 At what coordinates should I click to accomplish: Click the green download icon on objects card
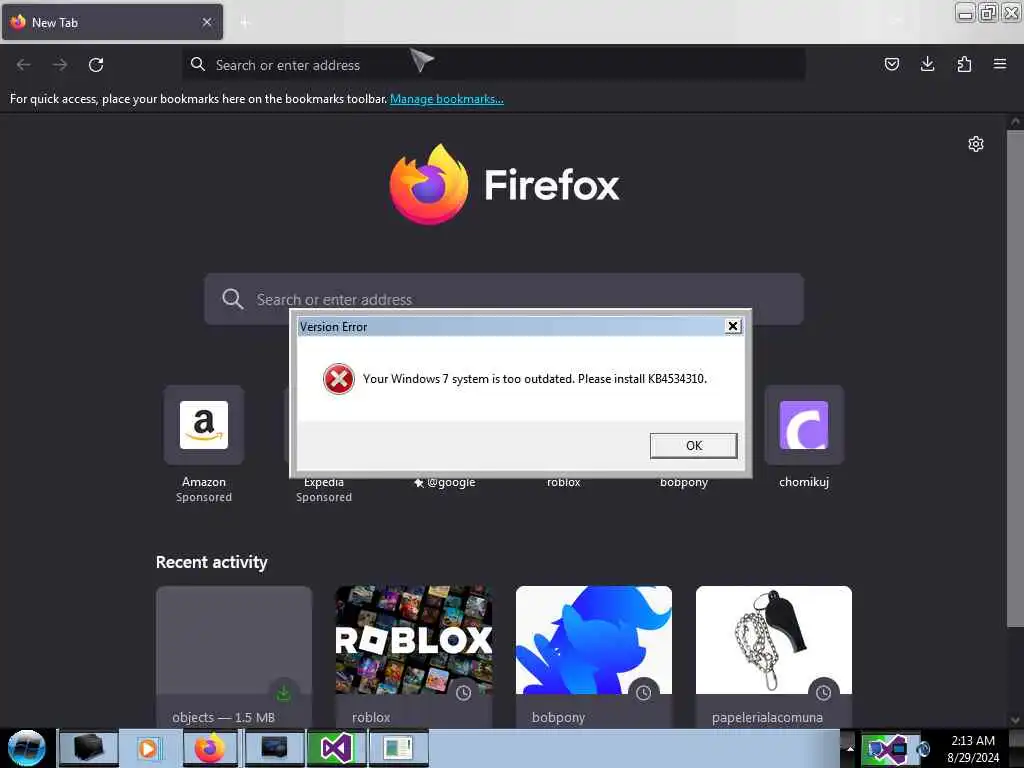coord(283,692)
